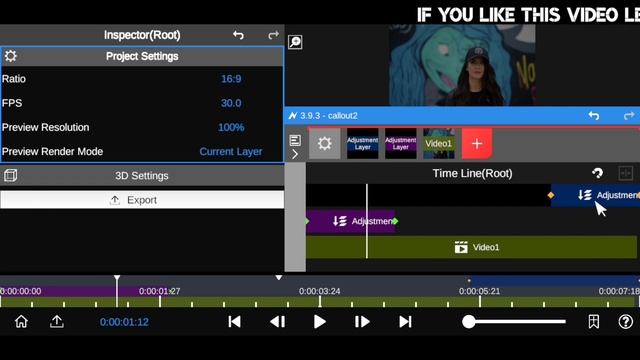Screen dimensions: 640x360
Task: Change the FPS value 30.0
Action: (231, 103)
